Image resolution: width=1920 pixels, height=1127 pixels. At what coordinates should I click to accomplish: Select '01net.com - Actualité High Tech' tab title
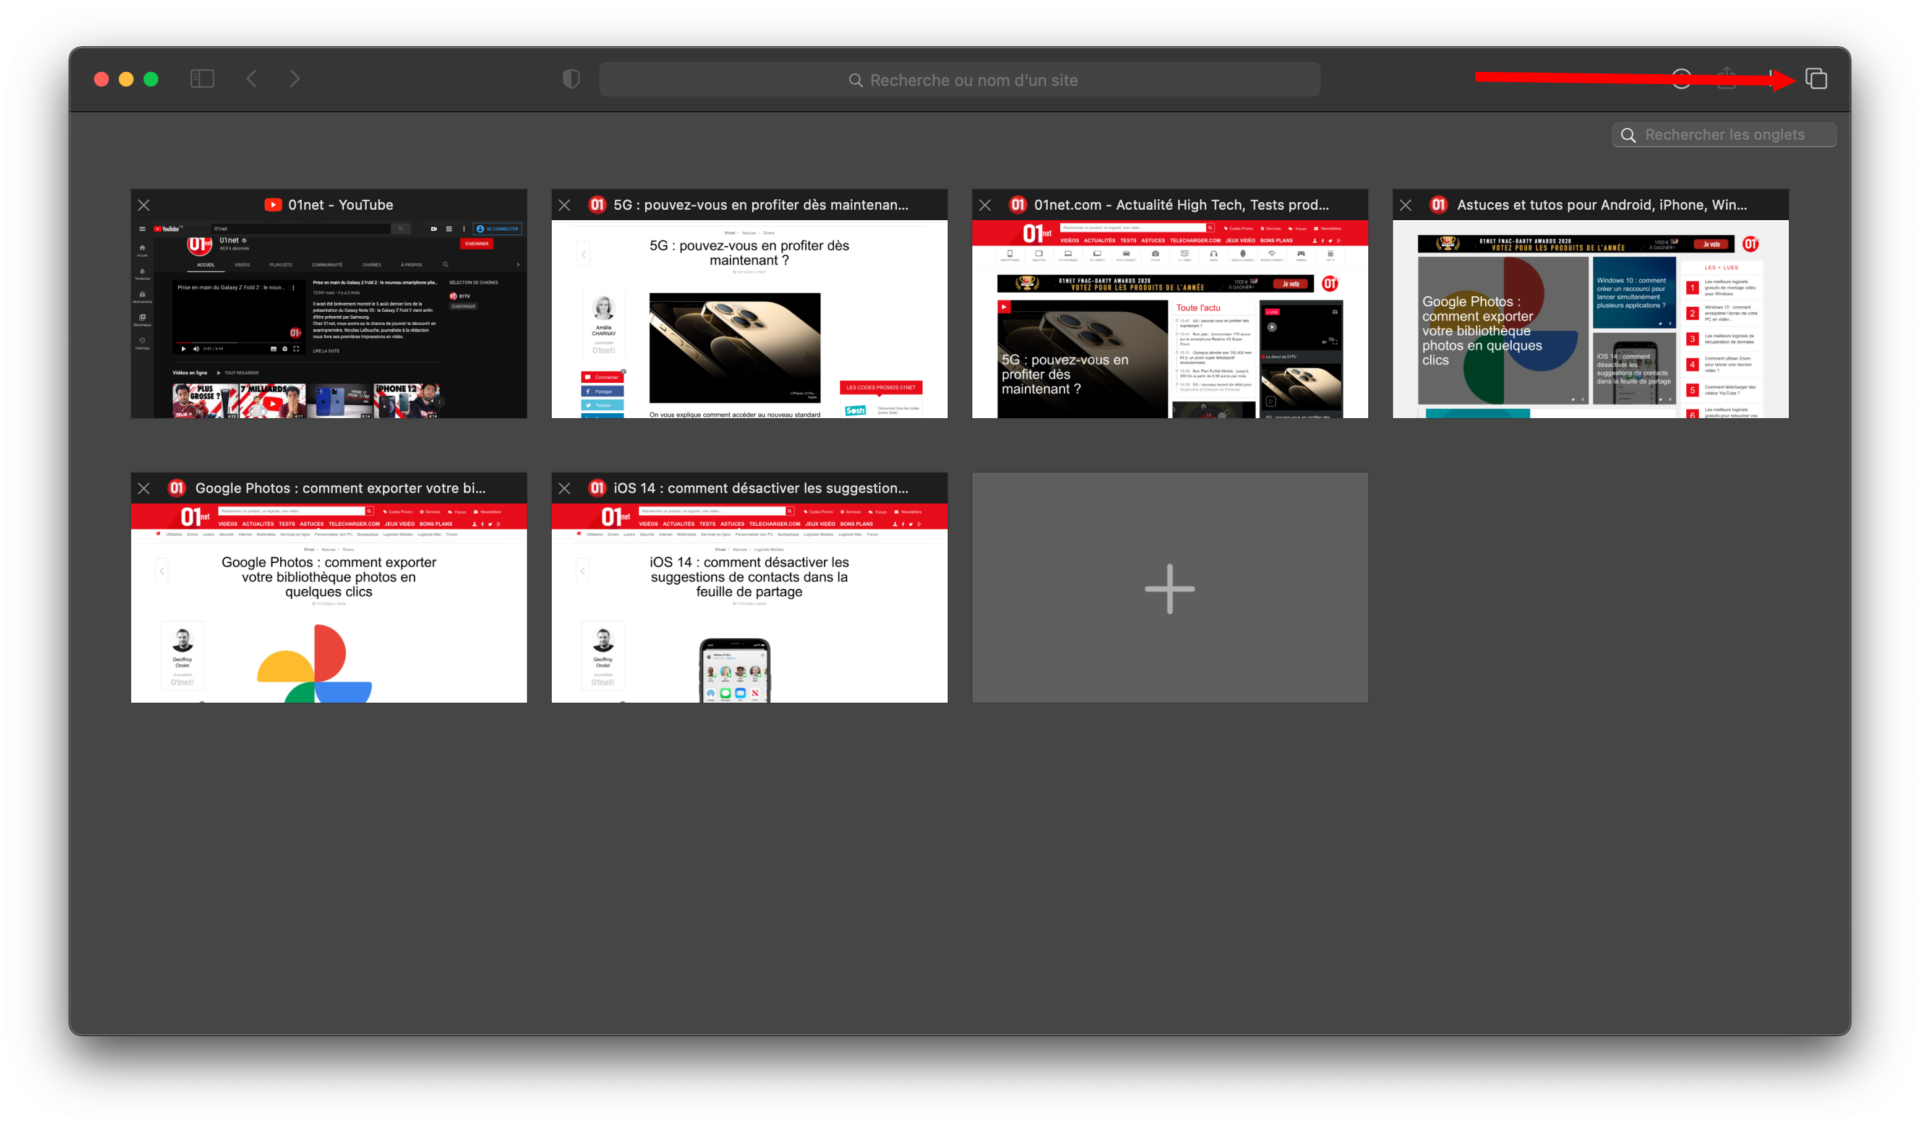(x=1182, y=205)
